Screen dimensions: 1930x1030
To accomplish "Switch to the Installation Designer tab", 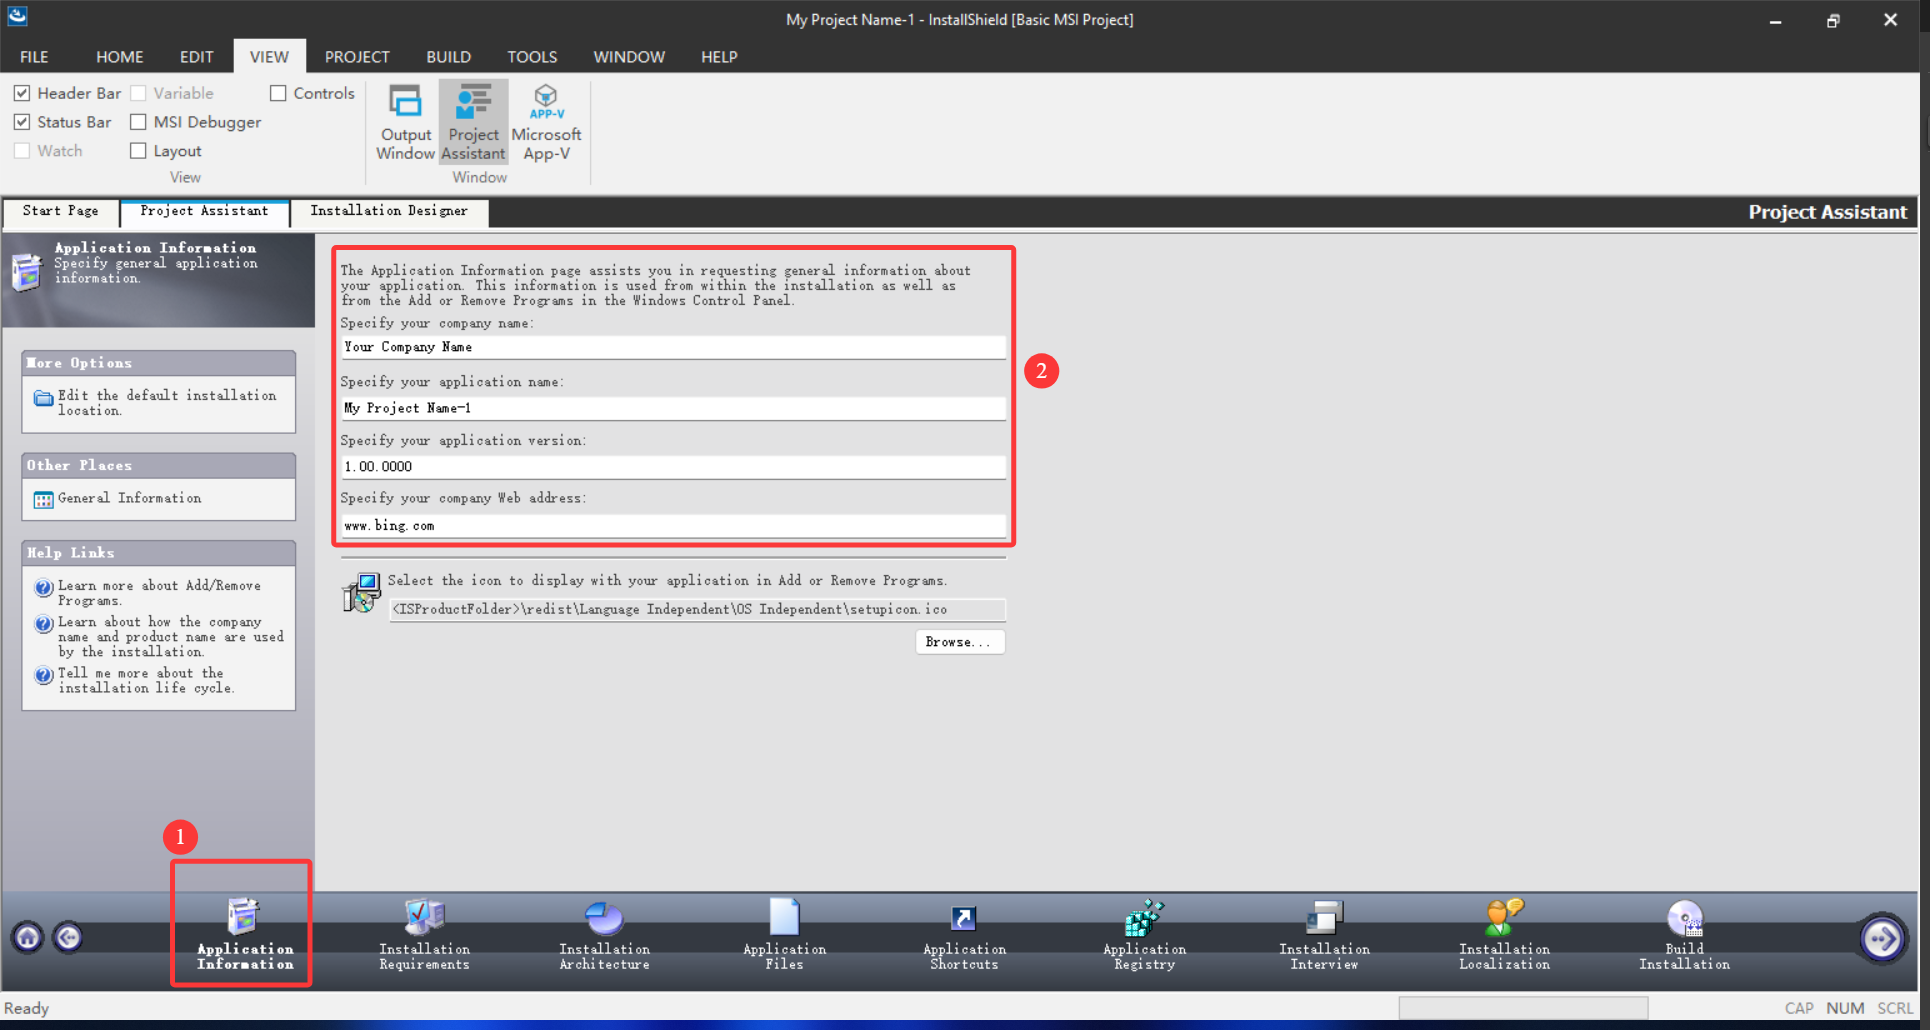I will [389, 211].
